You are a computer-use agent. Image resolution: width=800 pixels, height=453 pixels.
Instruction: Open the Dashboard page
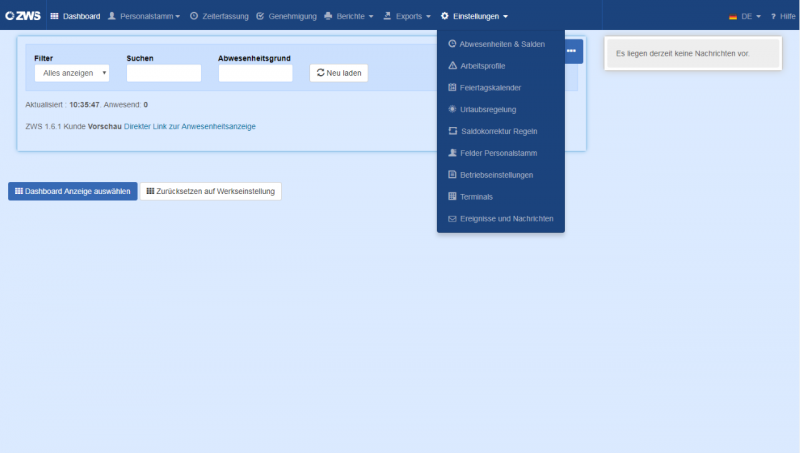pyautogui.click(x=76, y=16)
